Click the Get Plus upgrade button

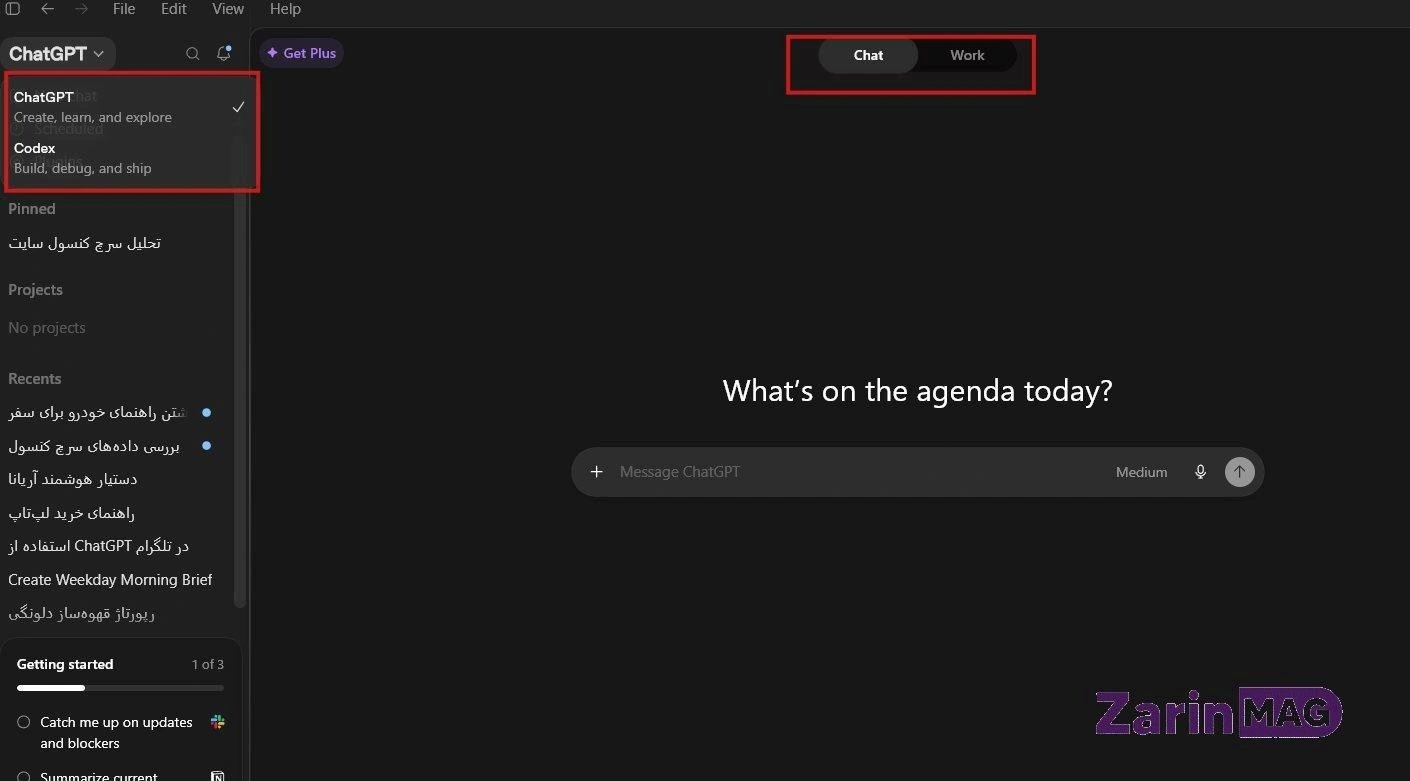301,53
